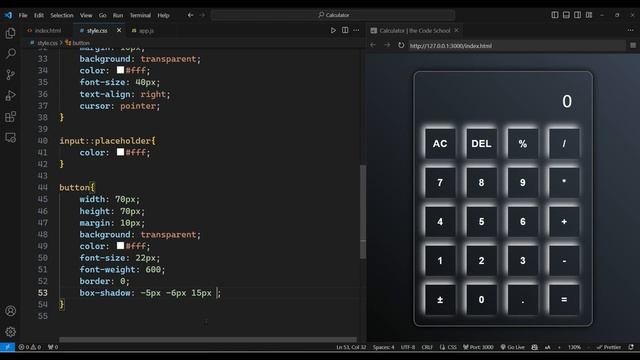Click the % calculator button
The width and height of the screenshot is (640, 360).
coord(522,144)
